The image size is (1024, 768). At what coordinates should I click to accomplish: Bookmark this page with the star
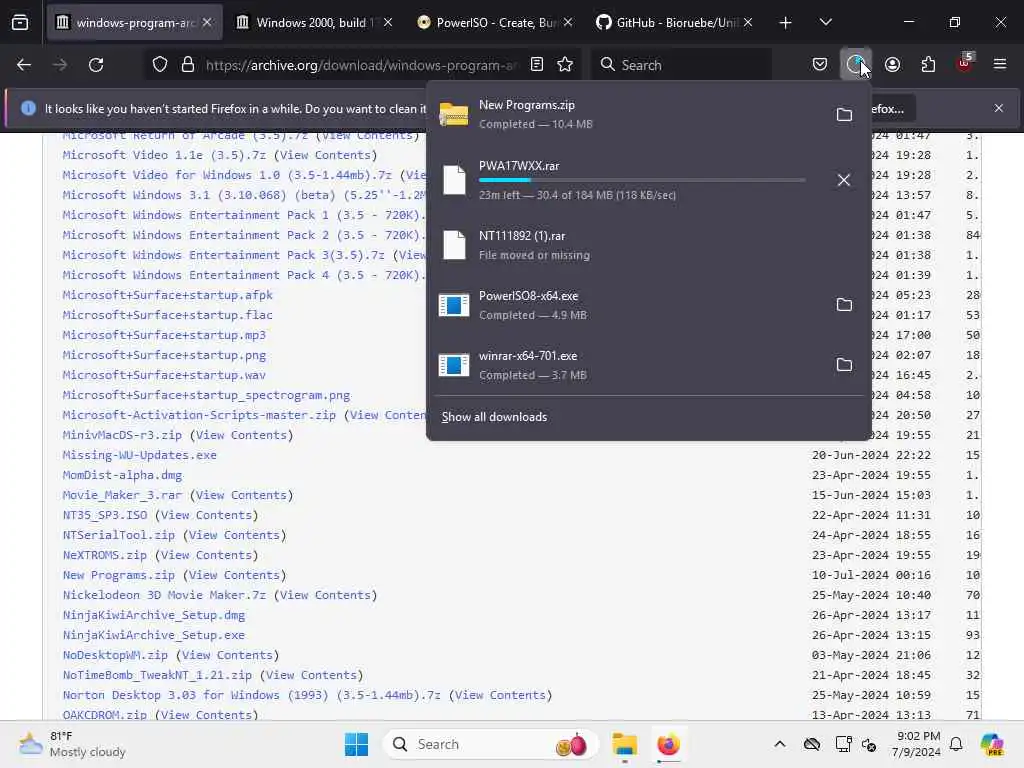tap(566, 65)
